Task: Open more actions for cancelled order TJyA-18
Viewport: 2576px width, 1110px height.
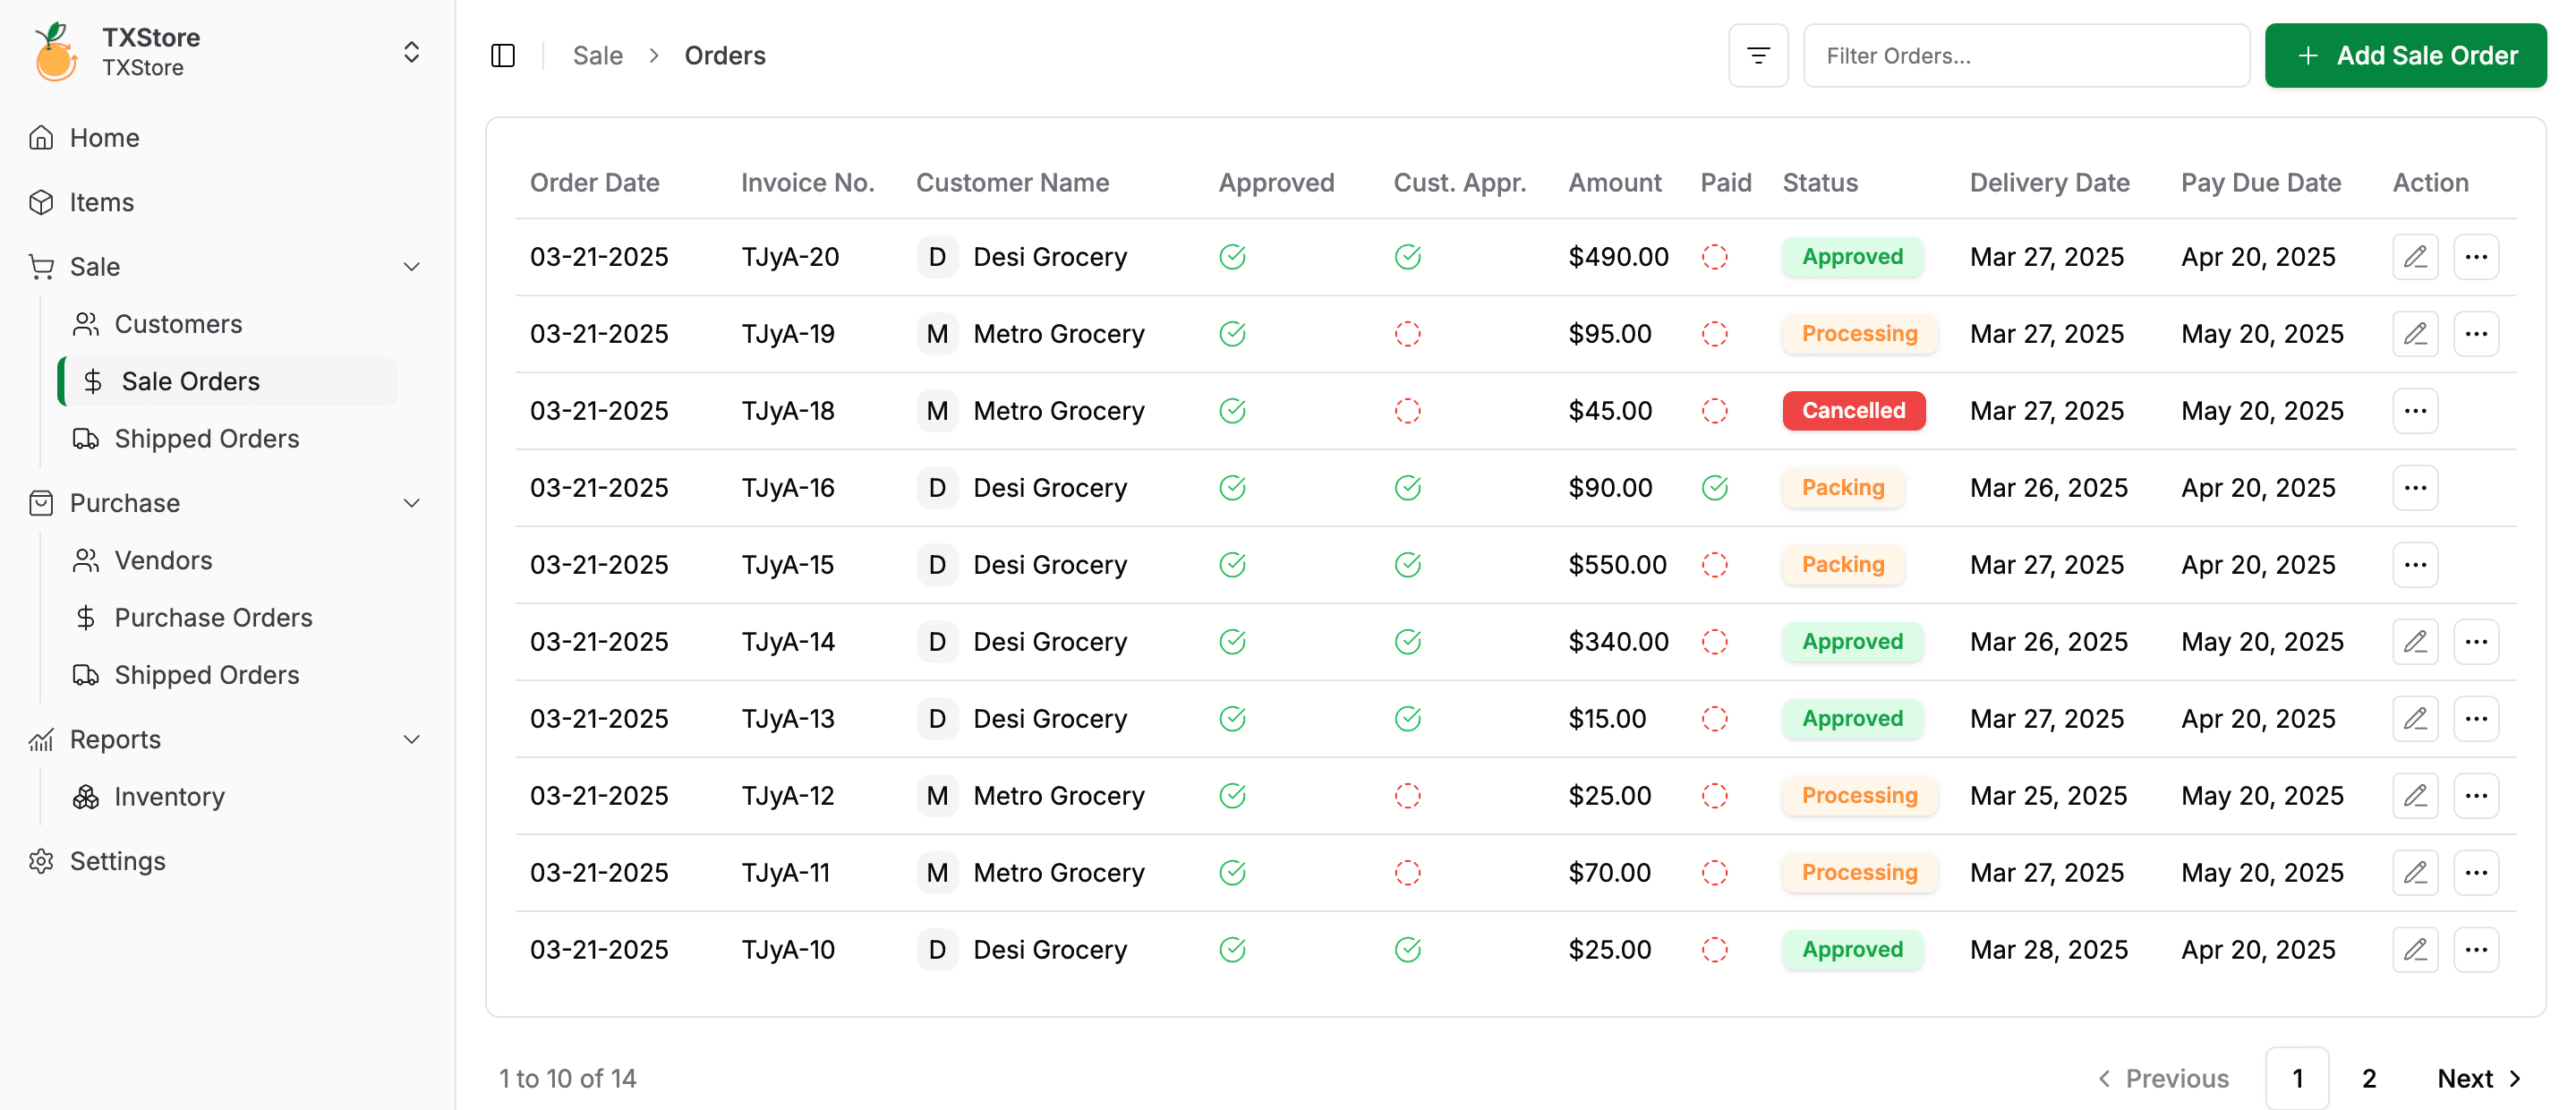Action: pos(2414,411)
